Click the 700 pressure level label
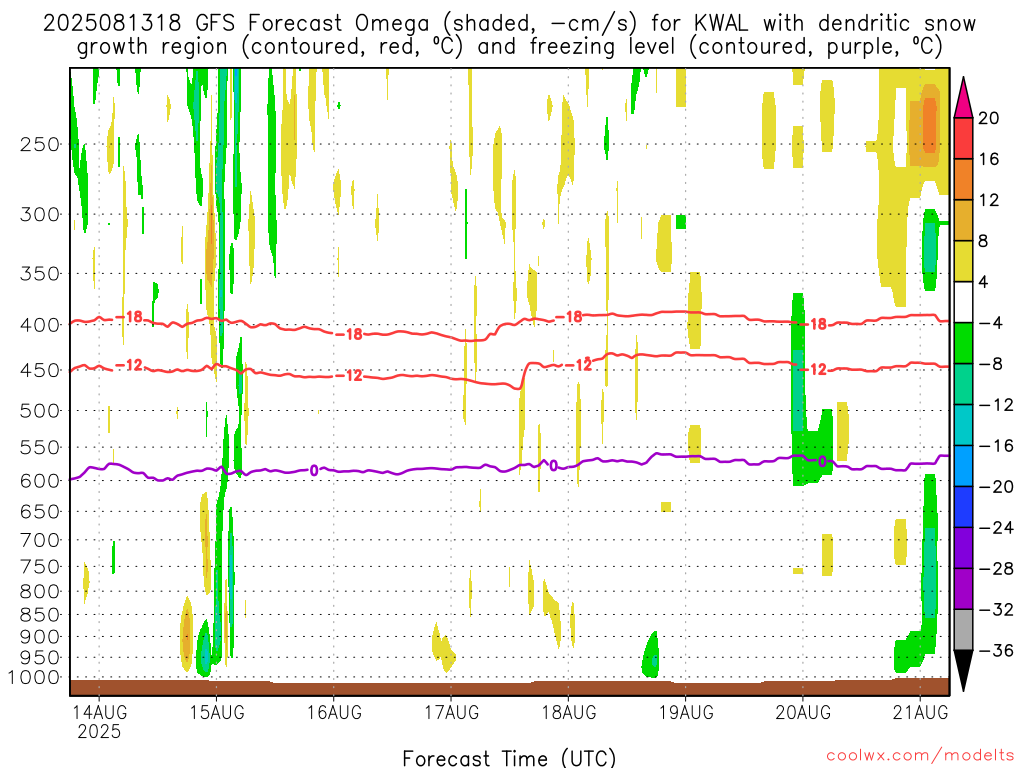Viewport: 1024px width, 768px height. (x=40, y=540)
